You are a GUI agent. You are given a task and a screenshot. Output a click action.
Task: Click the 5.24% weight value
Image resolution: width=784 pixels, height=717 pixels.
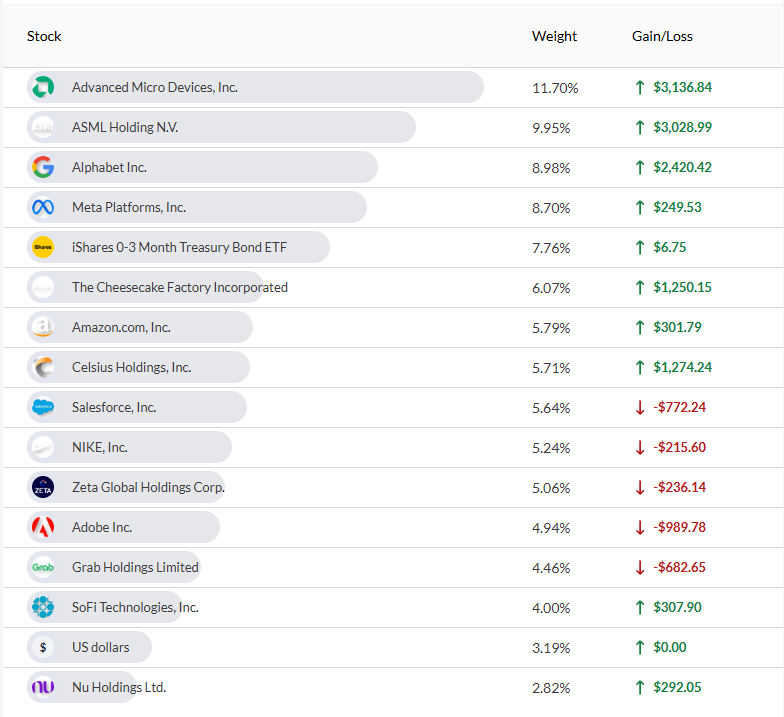click(x=551, y=448)
